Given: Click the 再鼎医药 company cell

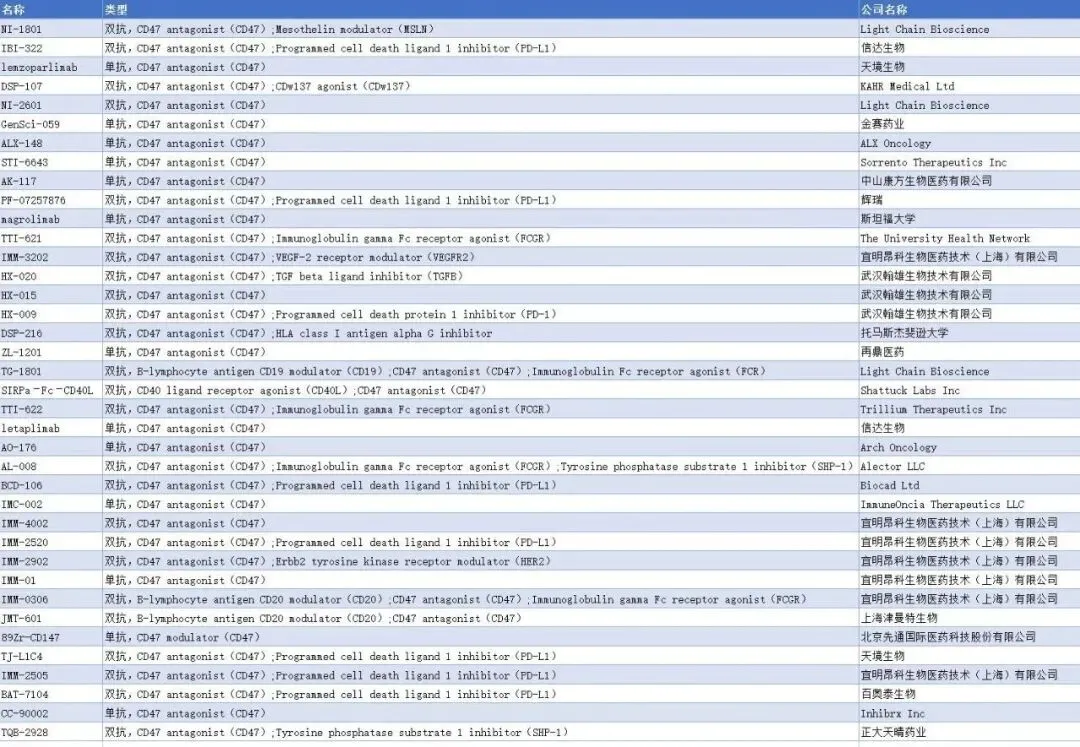Looking at the screenshot, I should pyautogui.click(x=969, y=353).
